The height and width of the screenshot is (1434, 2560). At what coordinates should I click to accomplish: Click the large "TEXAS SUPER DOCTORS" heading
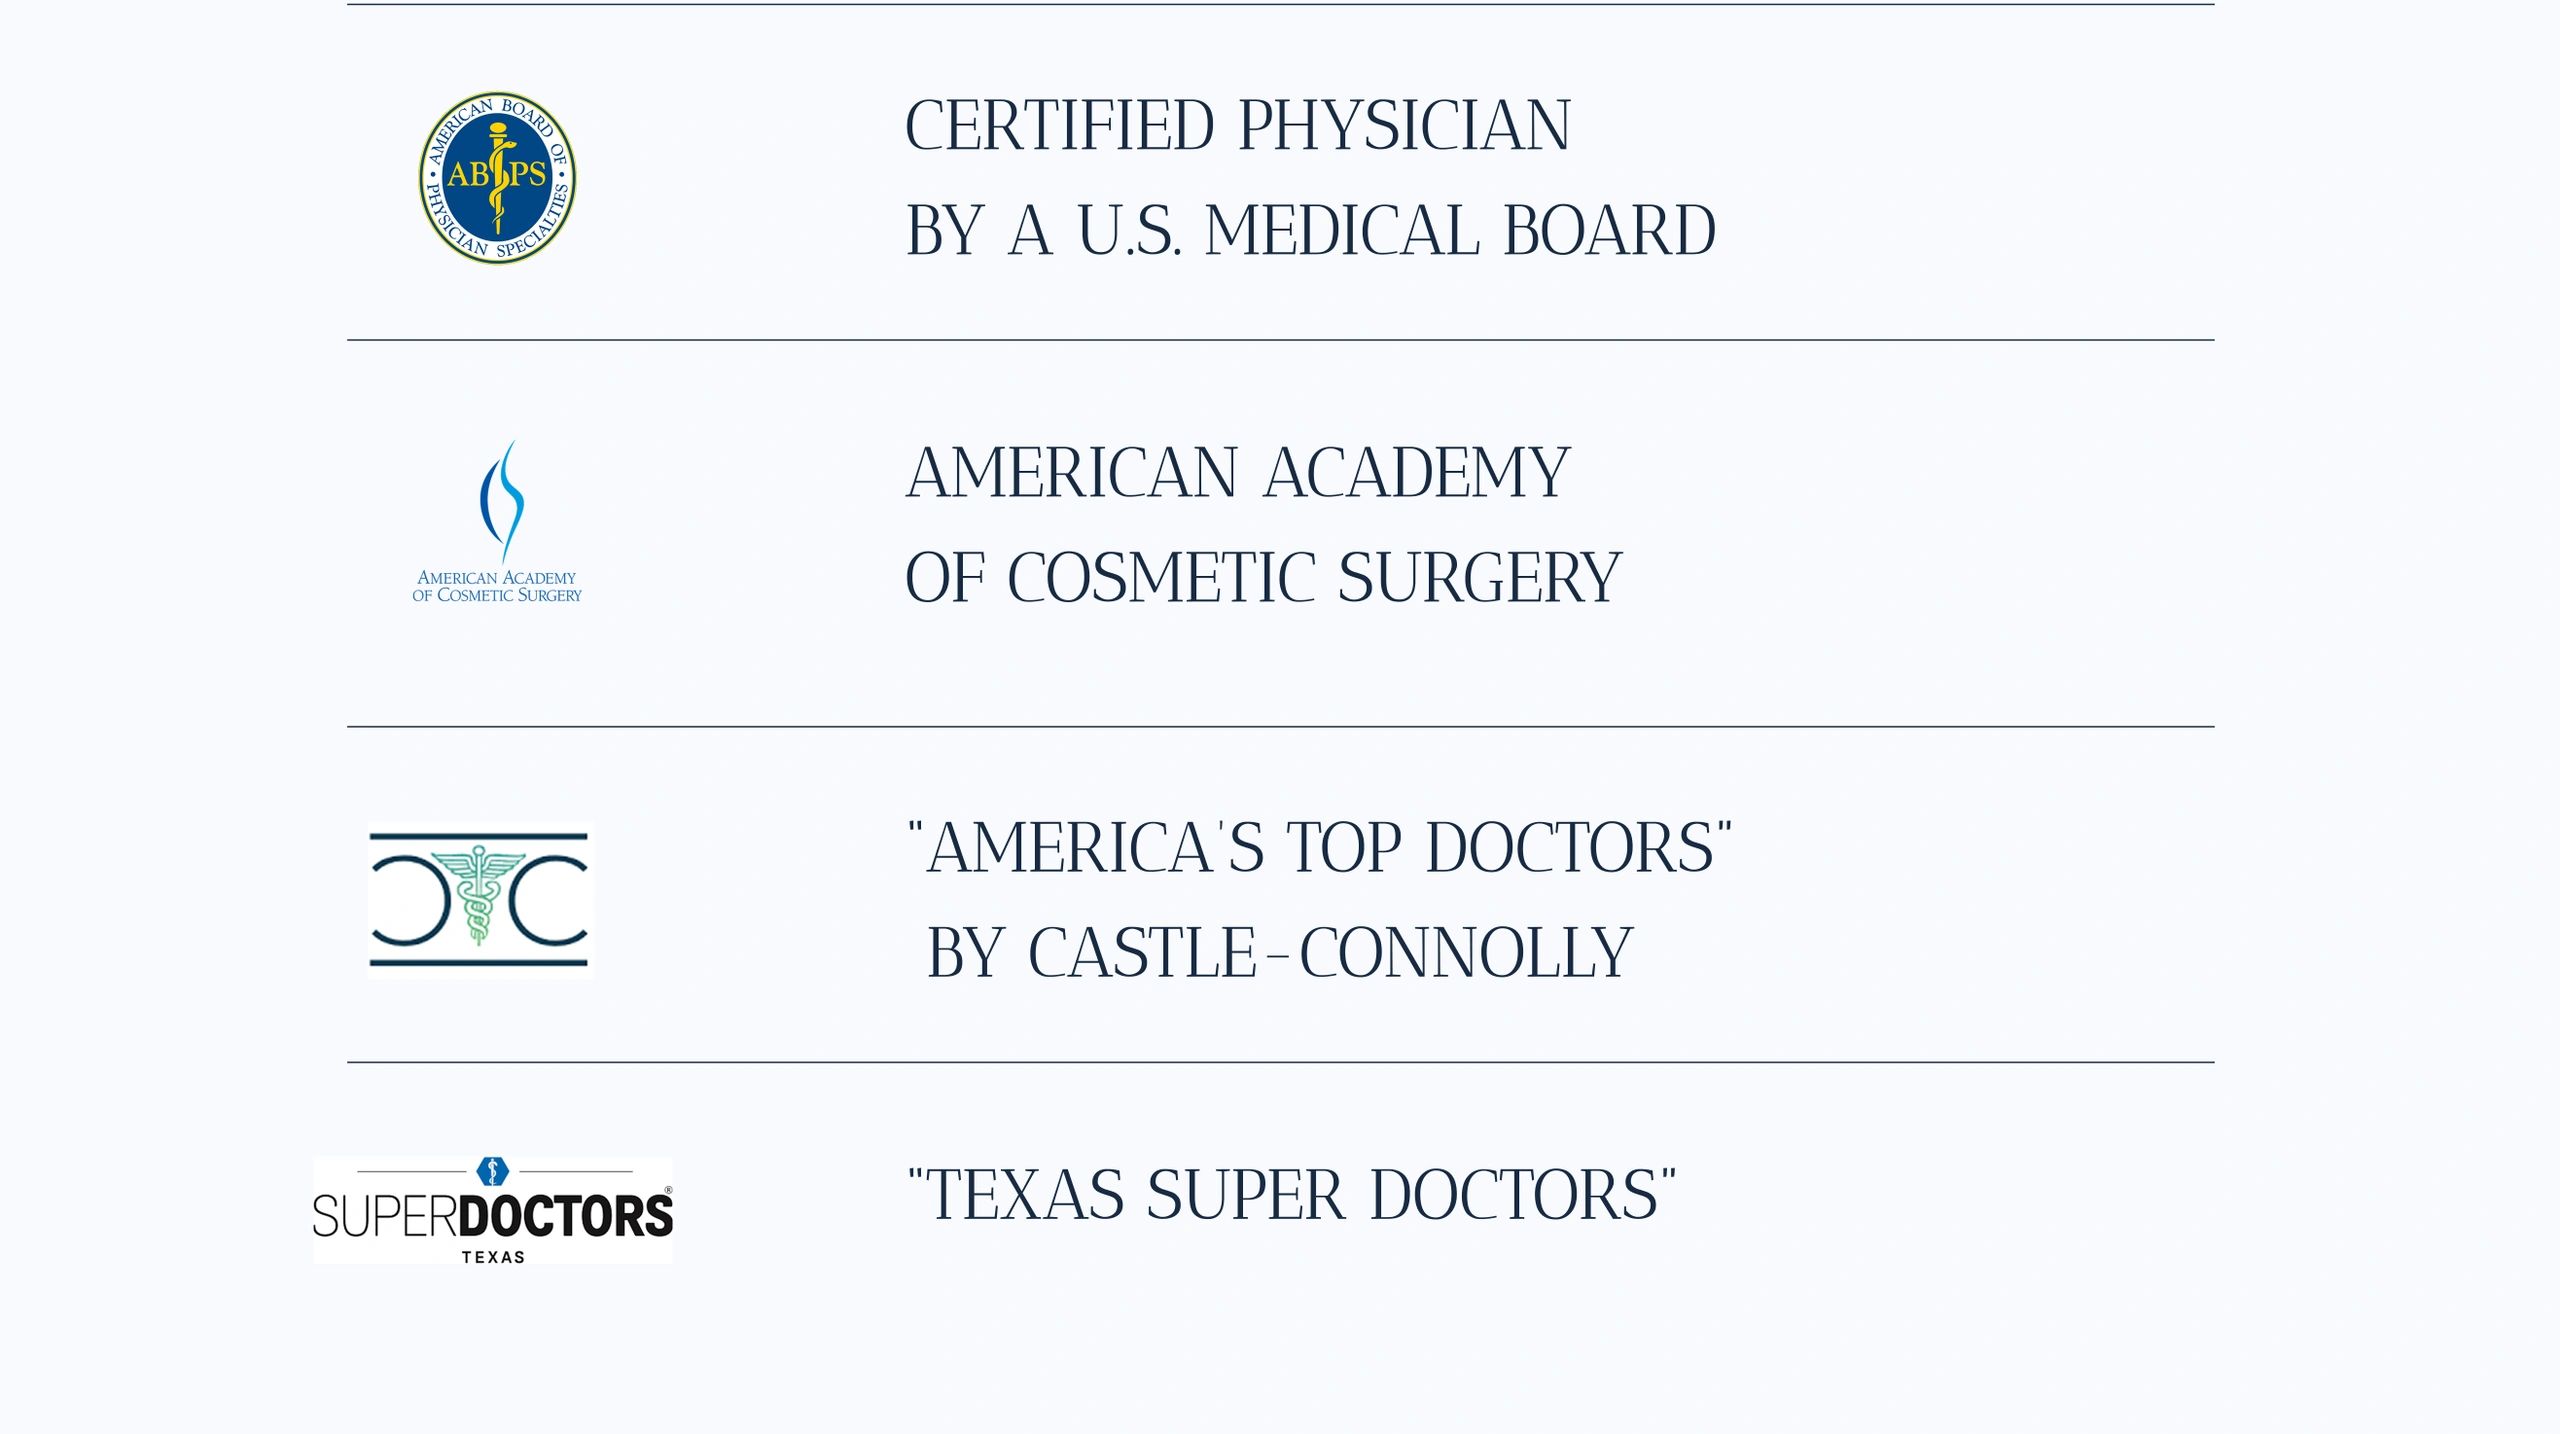pos(1291,1195)
